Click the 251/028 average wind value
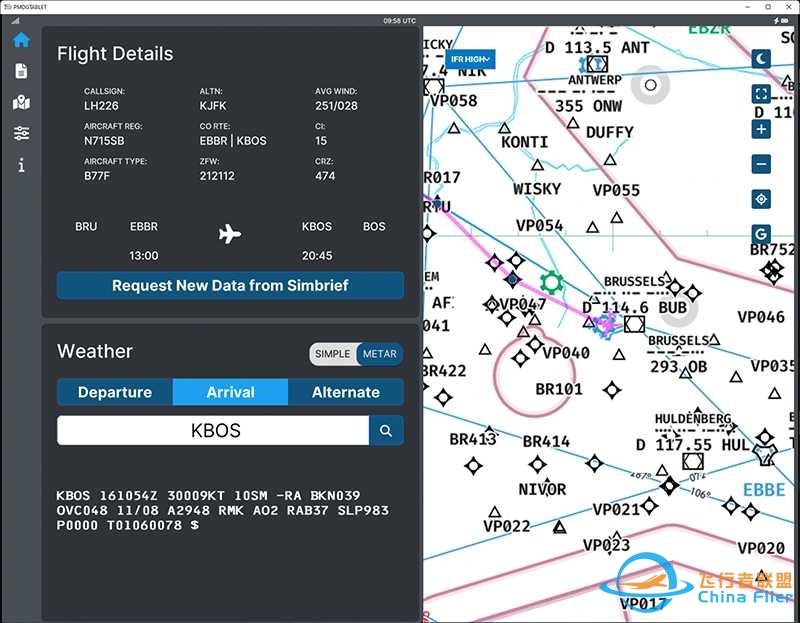Screen dimensions: 800x623 click(336, 106)
